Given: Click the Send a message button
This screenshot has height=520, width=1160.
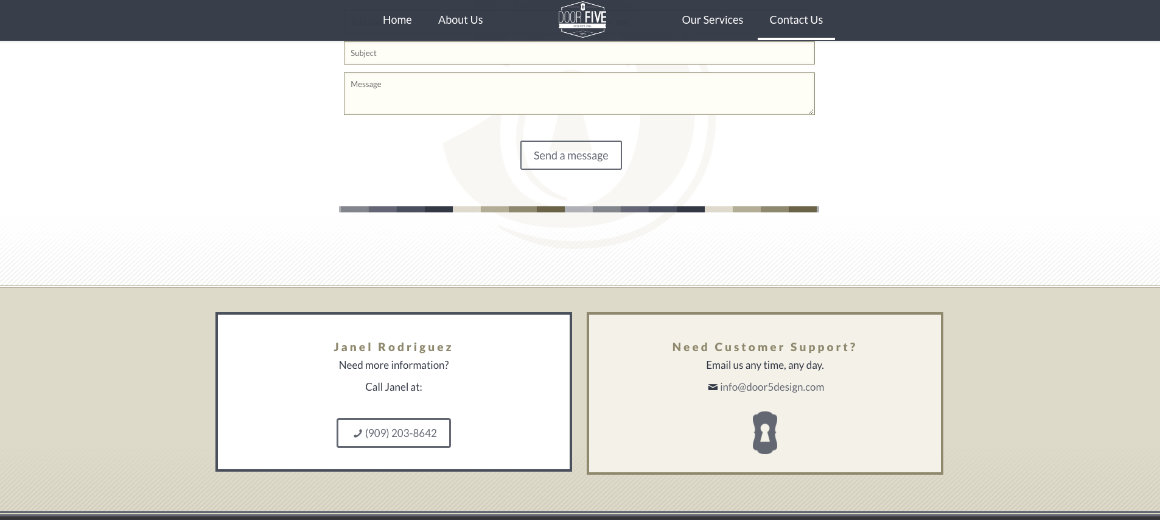Looking at the screenshot, I should pos(571,155).
